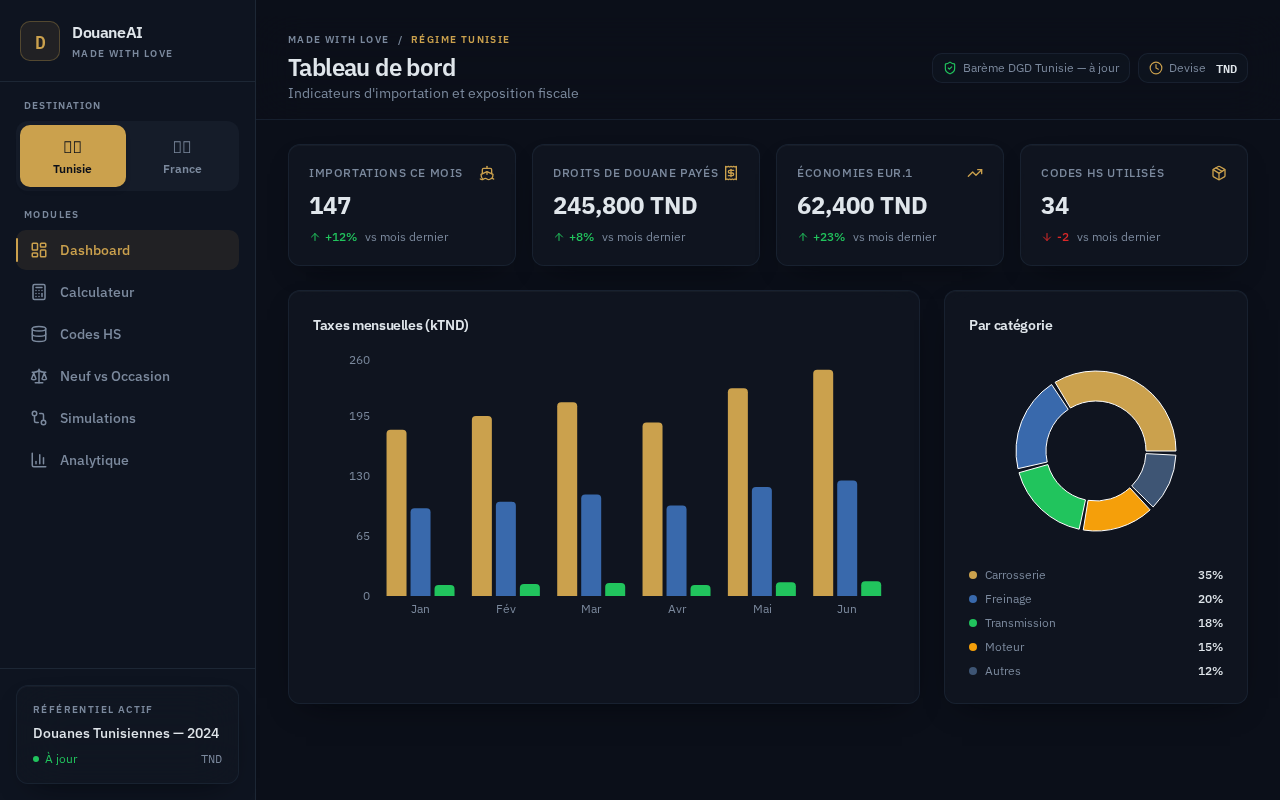Click the Freinage legend label
Screen dimensions: 1280x800
pos(1008,599)
